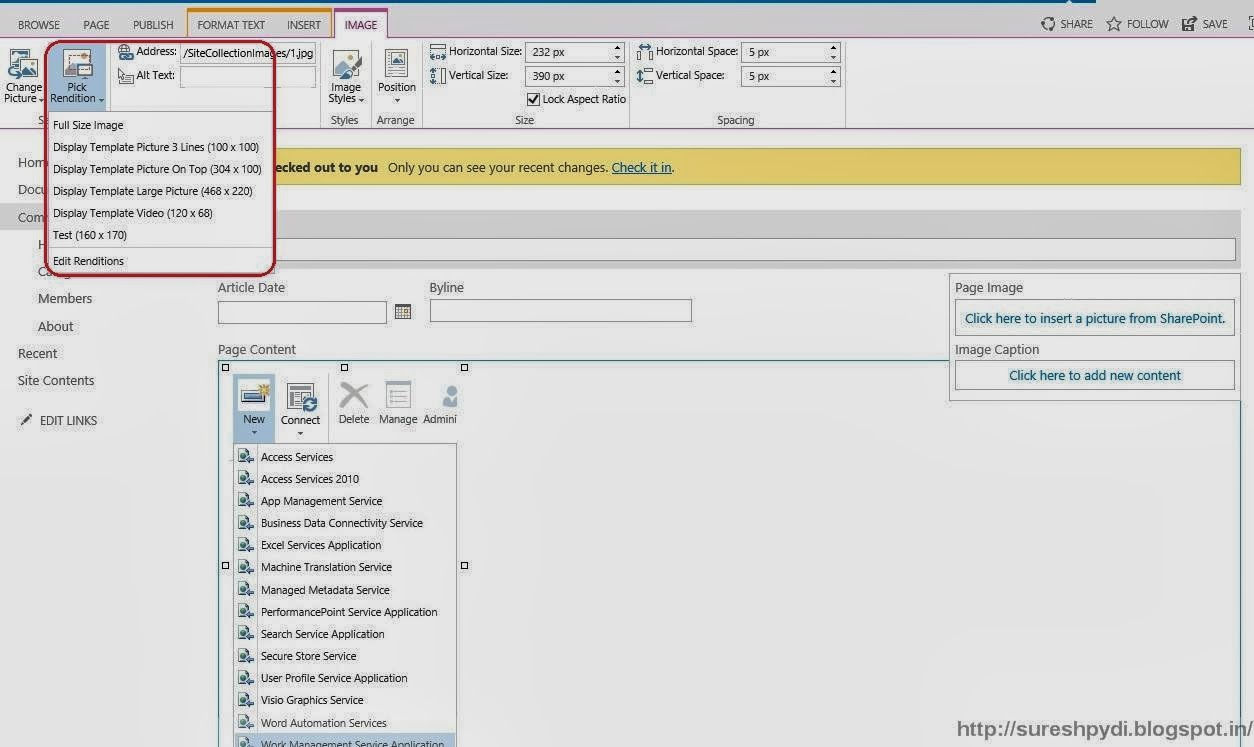Screen dimensions: 1254x747
Task: Switch to the Insert tab
Action: [x=304, y=25]
